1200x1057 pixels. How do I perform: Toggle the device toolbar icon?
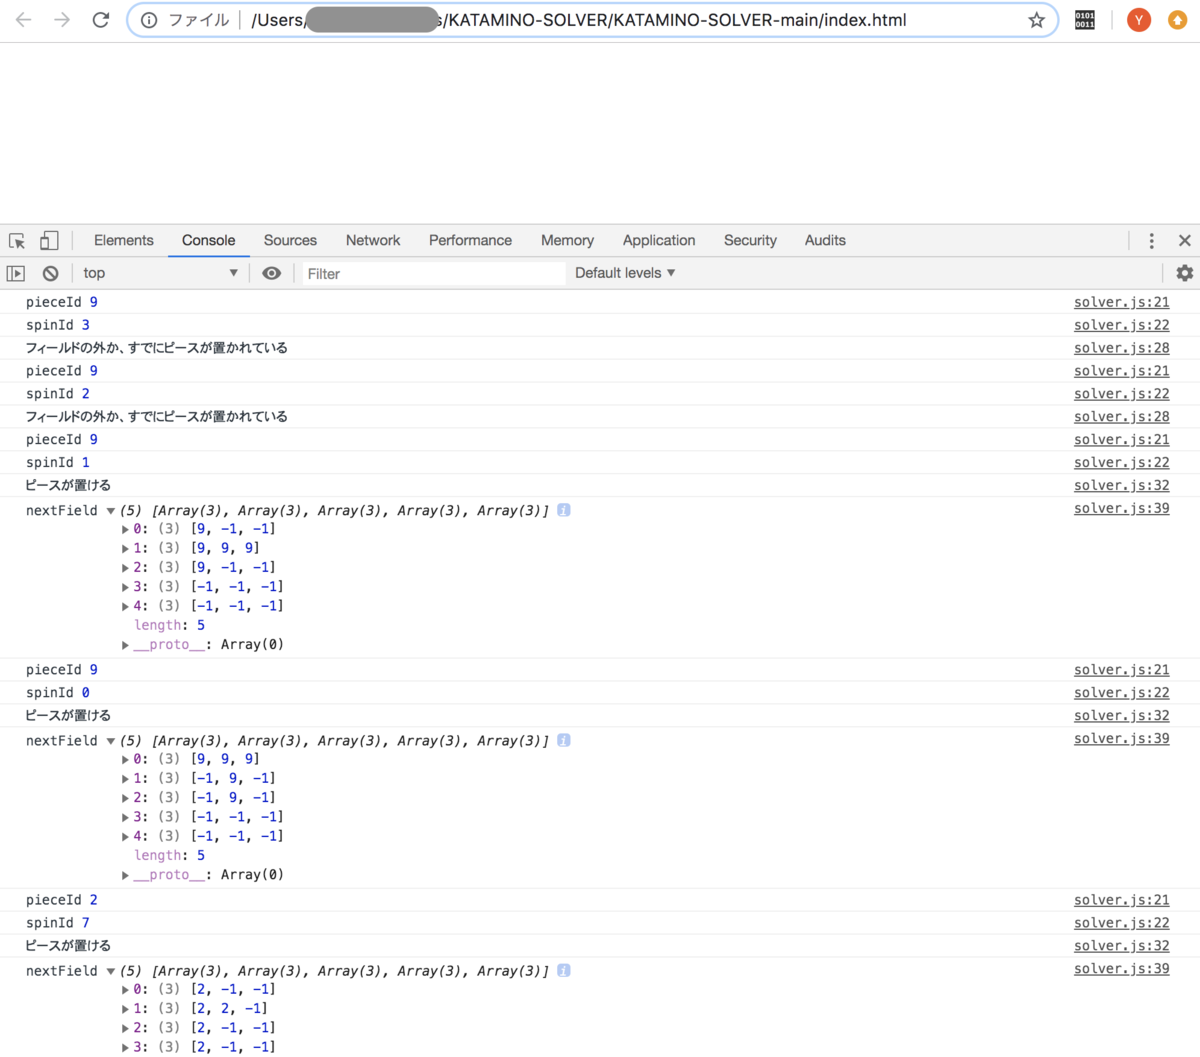(x=47, y=240)
